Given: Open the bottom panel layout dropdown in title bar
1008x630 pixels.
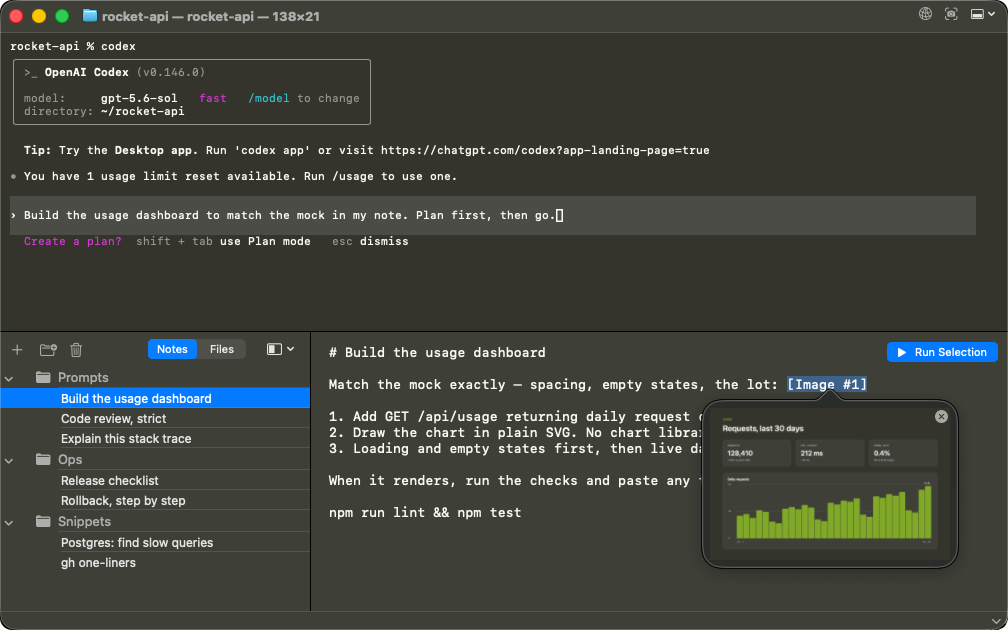Looking at the screenshot, I should (982, 14).
